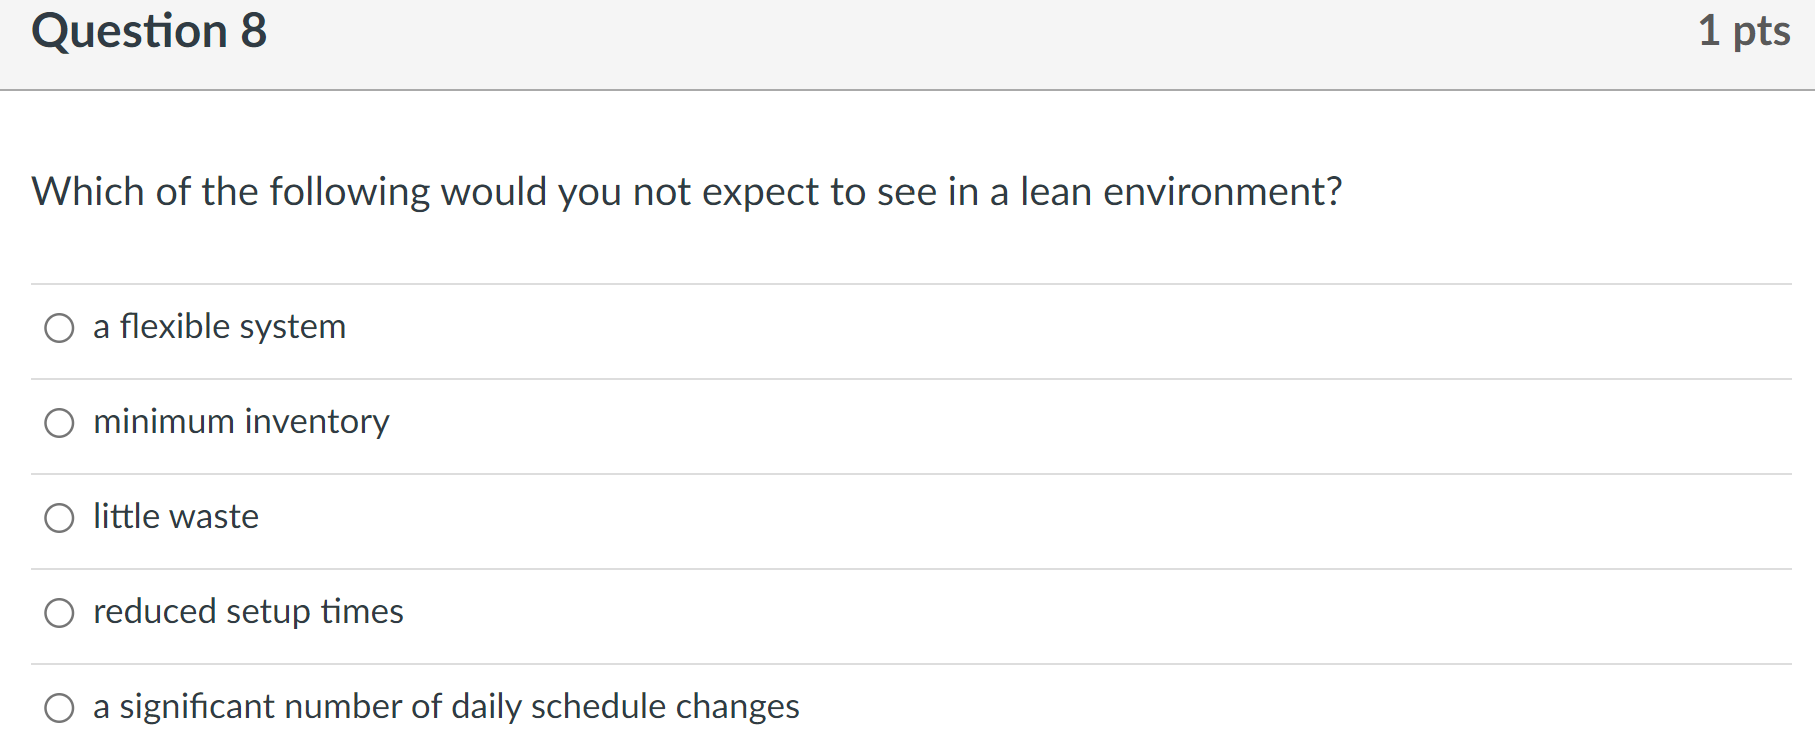Choose the 'minimum inventory' radio option

click(x=59, y=423)
